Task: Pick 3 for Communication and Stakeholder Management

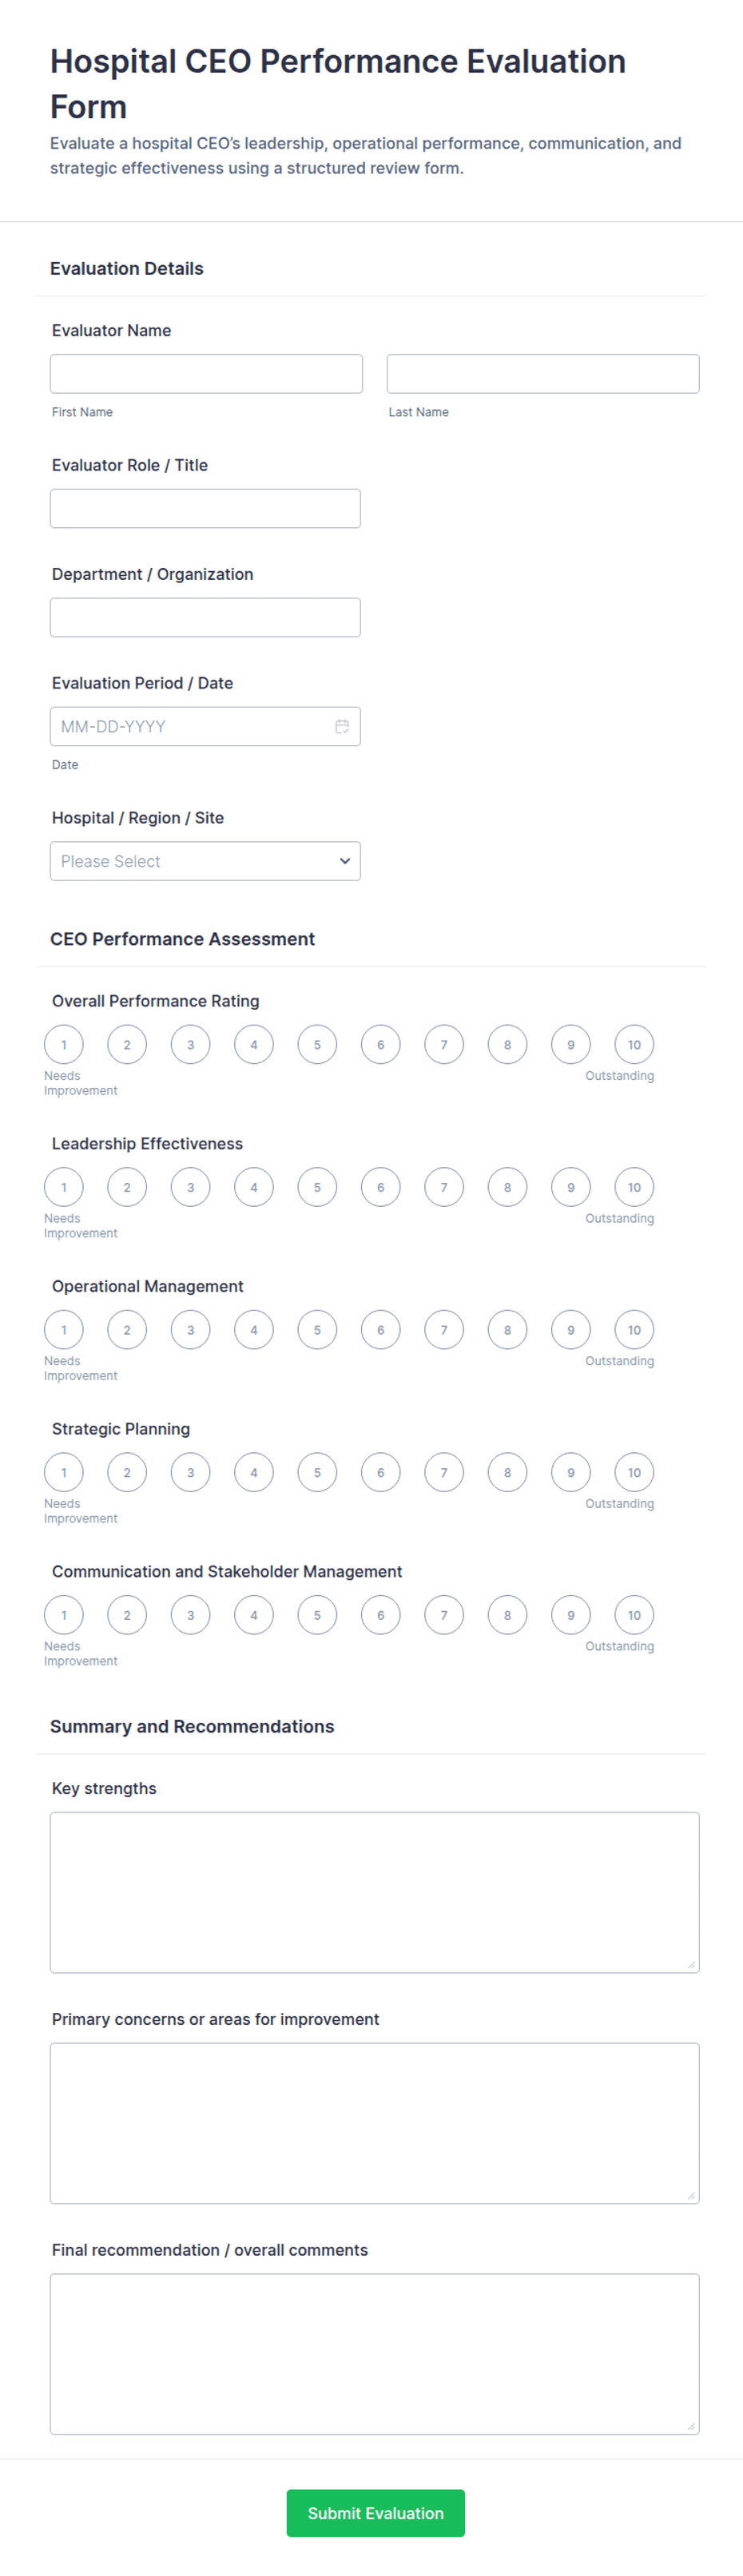Action: click(x=190, y=1615)
